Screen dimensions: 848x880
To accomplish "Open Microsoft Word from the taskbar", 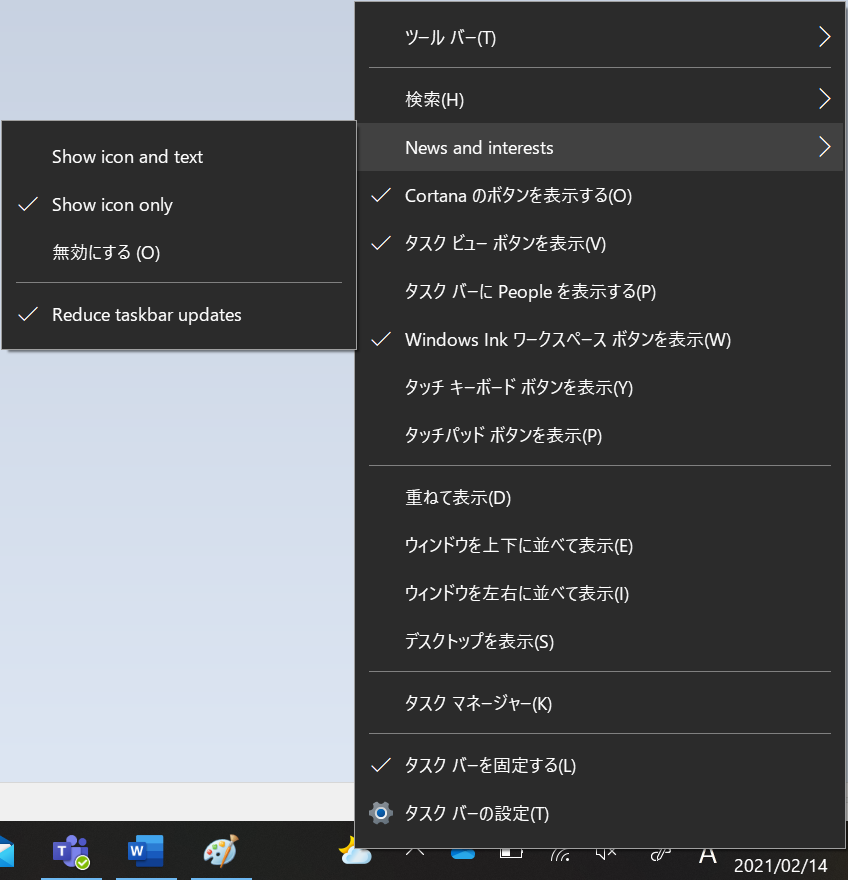I will click(x=146, y=851).
